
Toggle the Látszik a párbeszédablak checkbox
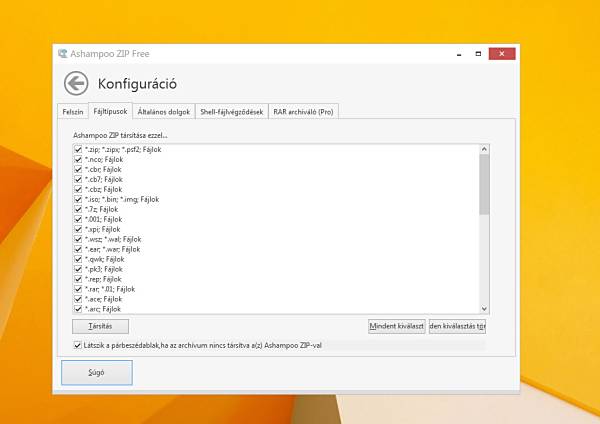coord(78,345)
